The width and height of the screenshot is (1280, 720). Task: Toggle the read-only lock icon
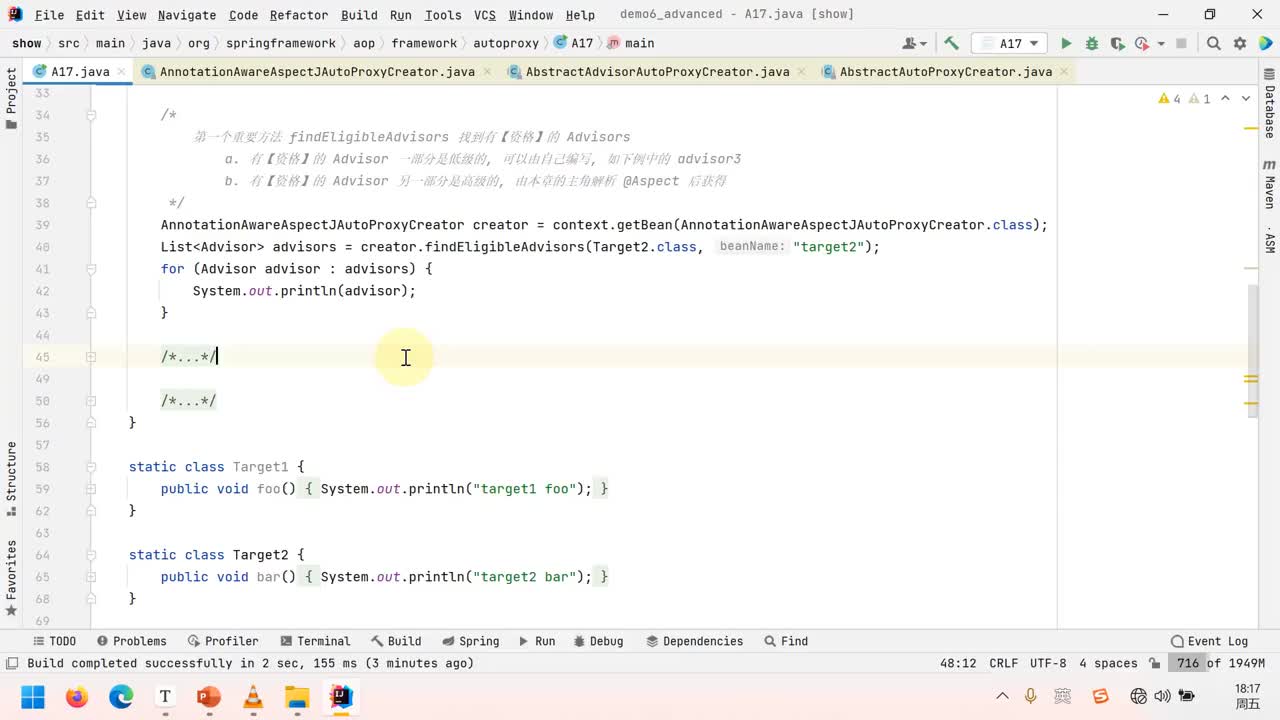[x=1155, y=663]
